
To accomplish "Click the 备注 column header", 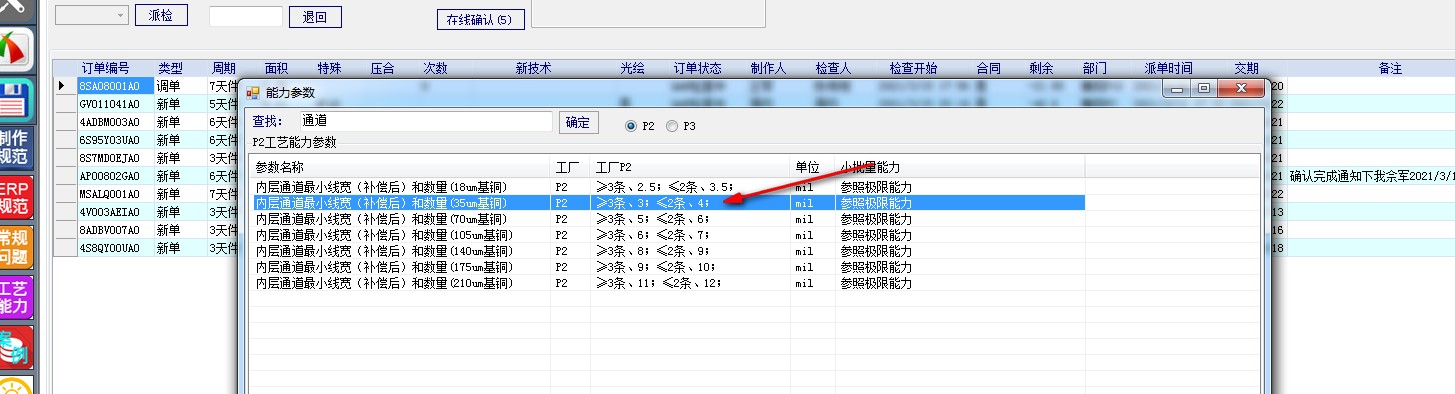I will tap(1390, 68).
